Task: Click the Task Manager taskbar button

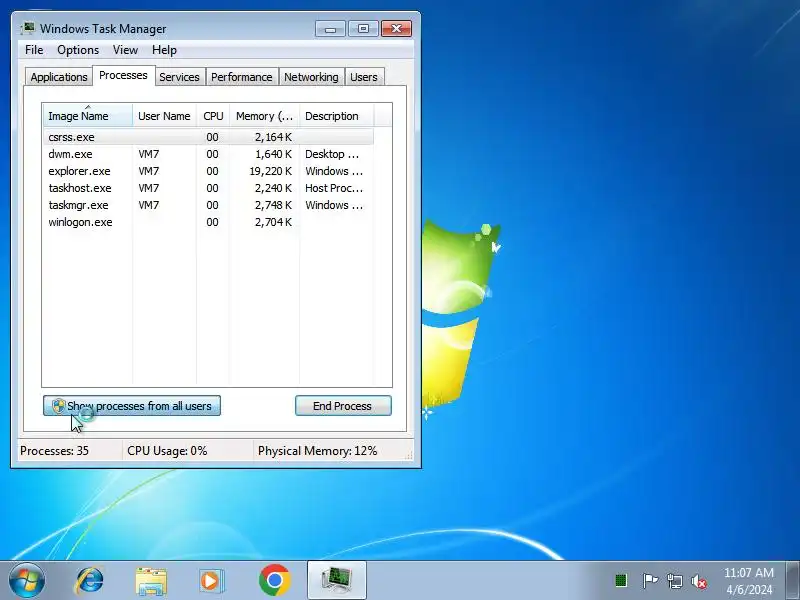Action: pyautogui.click(x=337, y=580)
